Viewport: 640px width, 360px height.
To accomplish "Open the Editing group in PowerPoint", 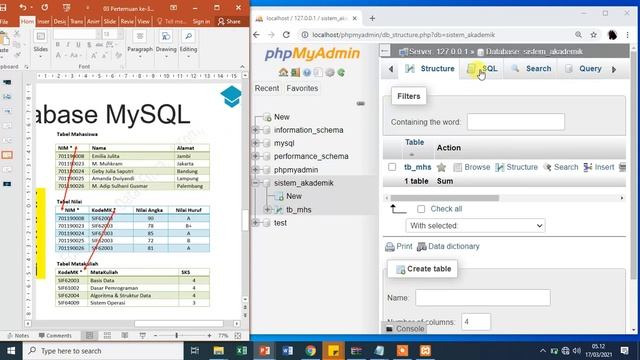I will [188, 44].
